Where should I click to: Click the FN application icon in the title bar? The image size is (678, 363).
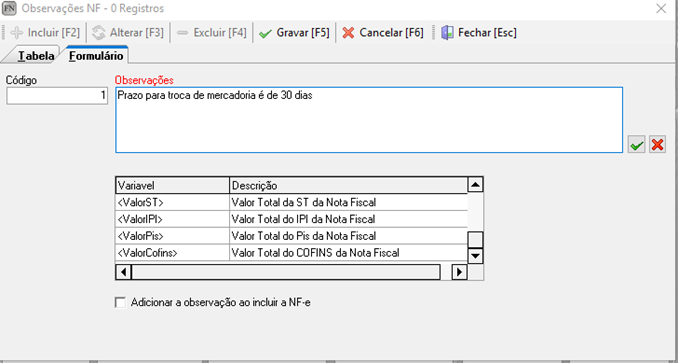point(9,8)
